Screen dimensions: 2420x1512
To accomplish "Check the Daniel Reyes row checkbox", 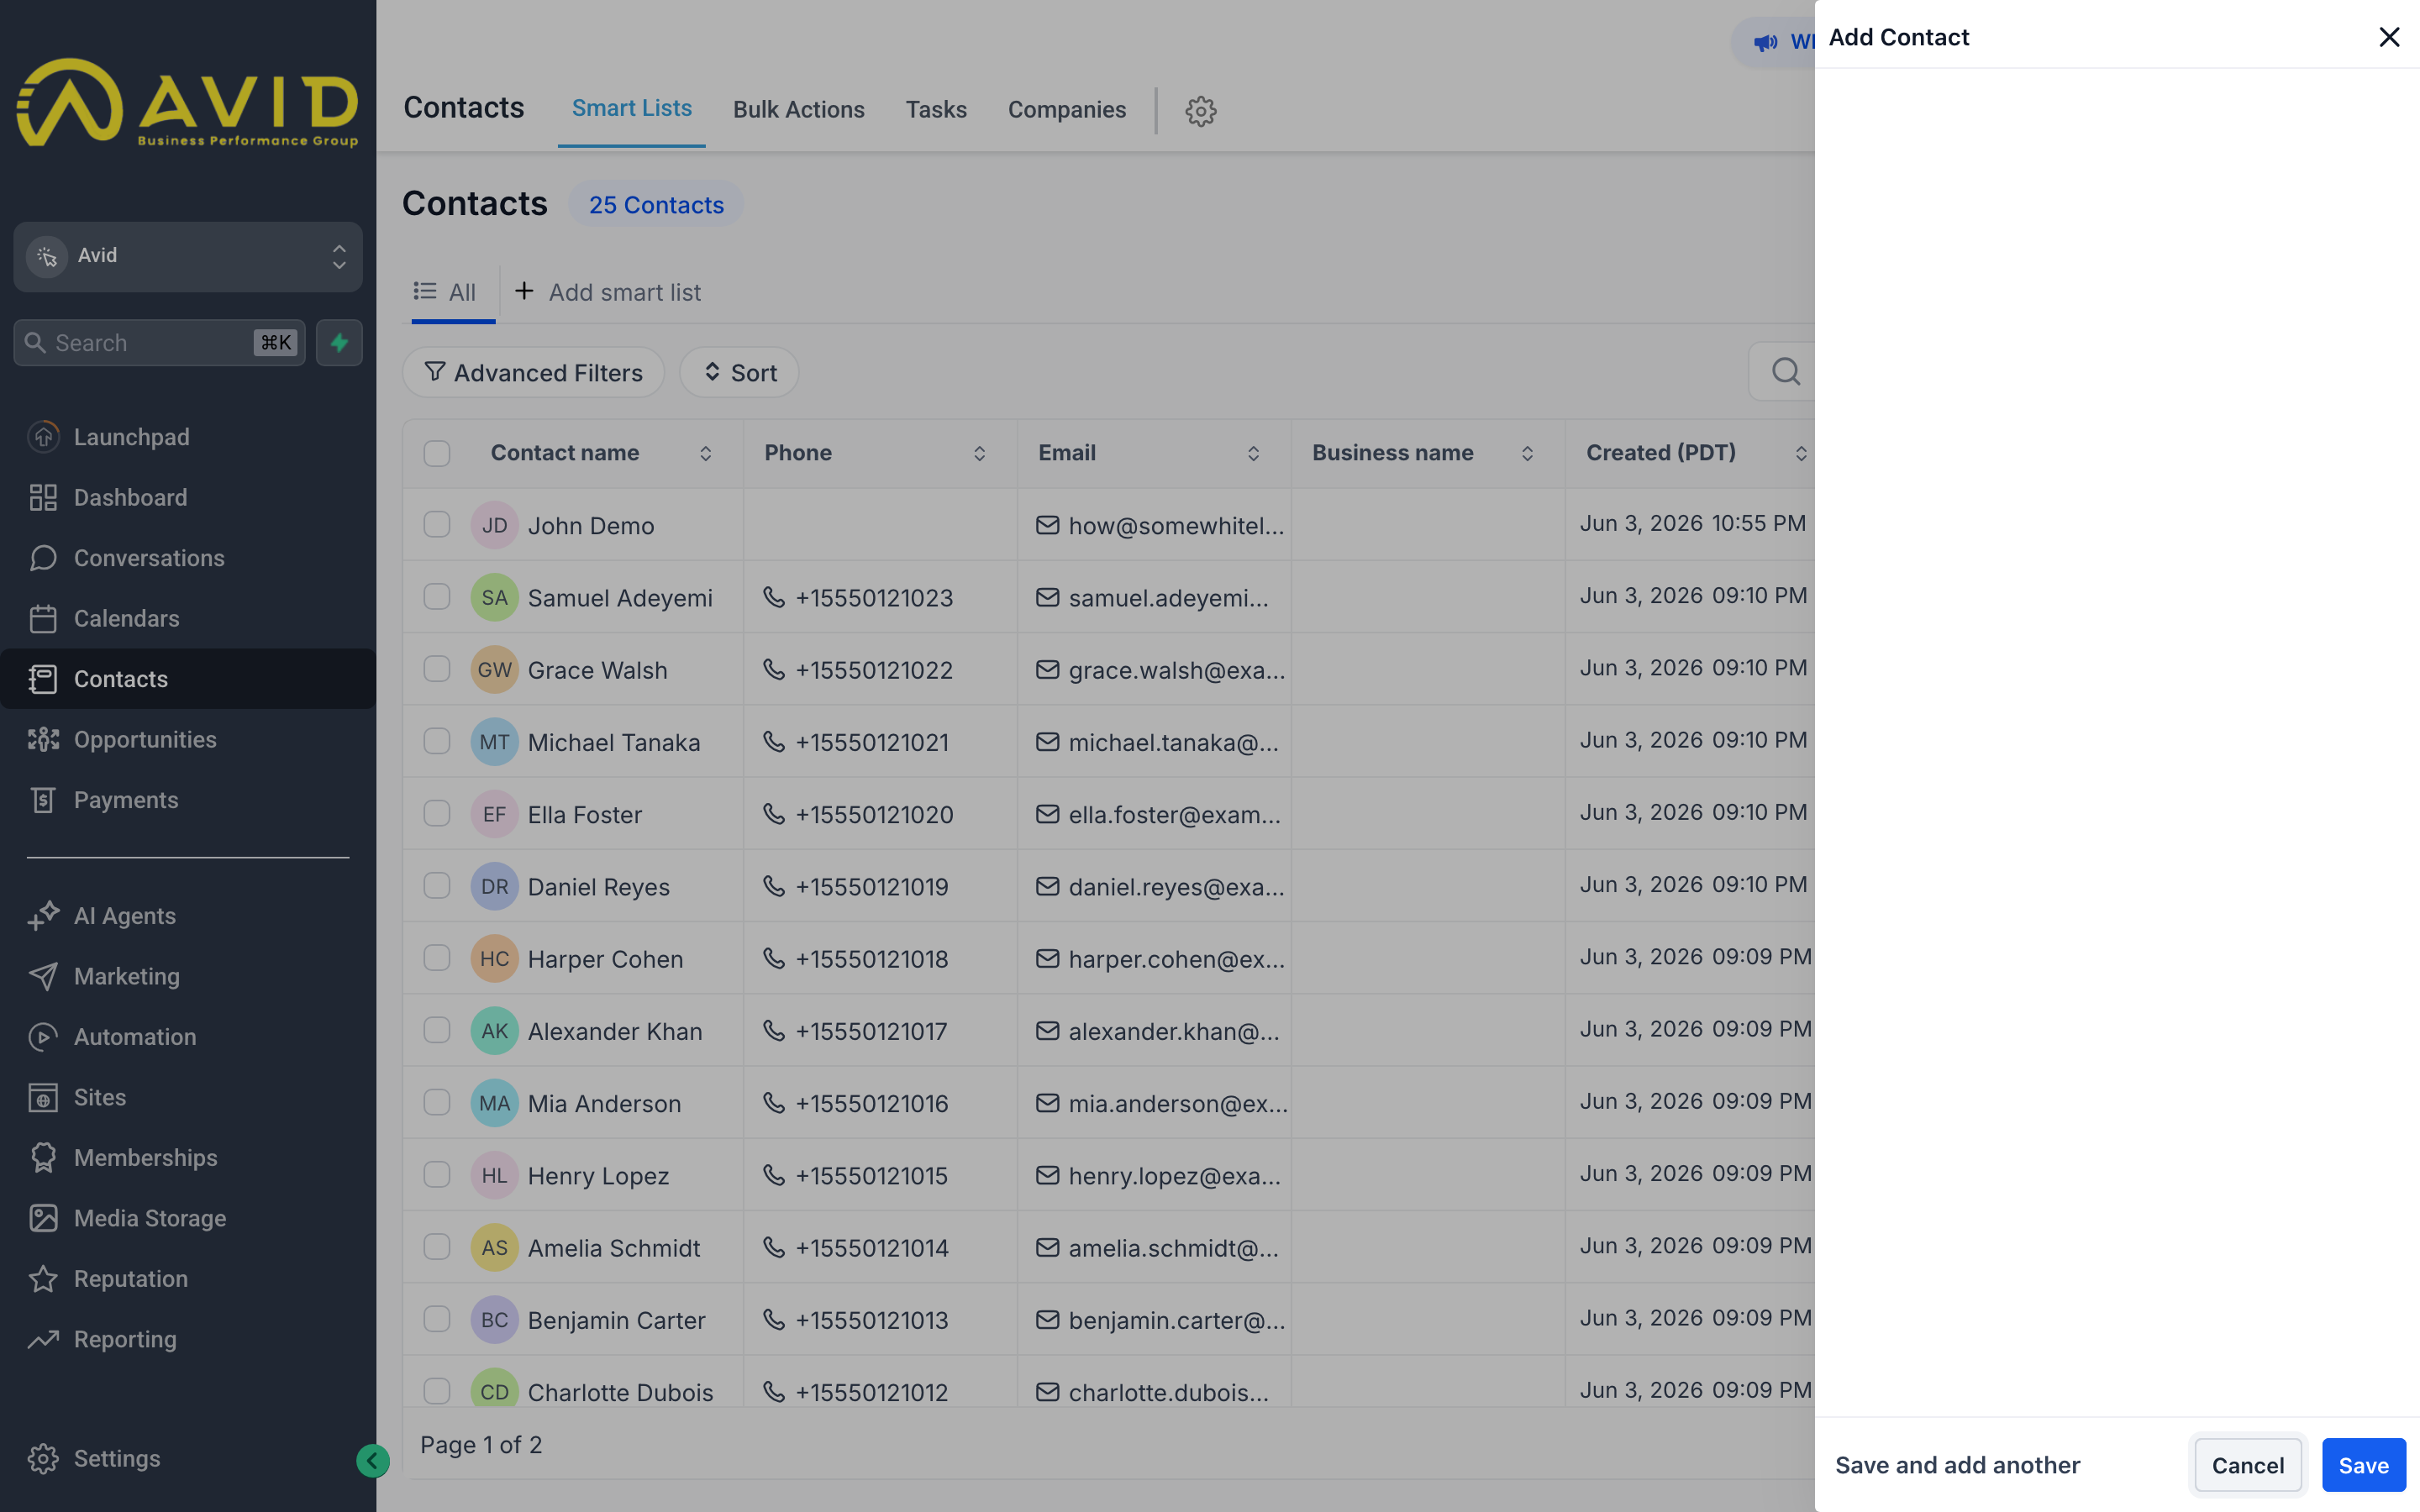I will click(x=437, y=885).
